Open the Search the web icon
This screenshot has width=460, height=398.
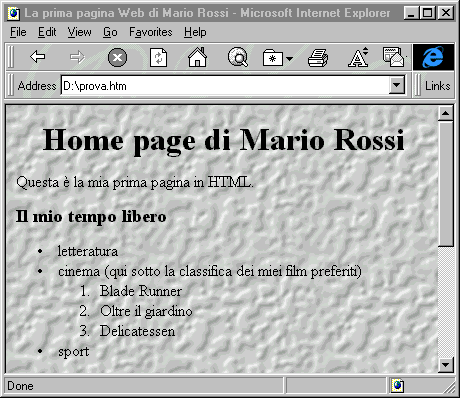coord(238,57)
